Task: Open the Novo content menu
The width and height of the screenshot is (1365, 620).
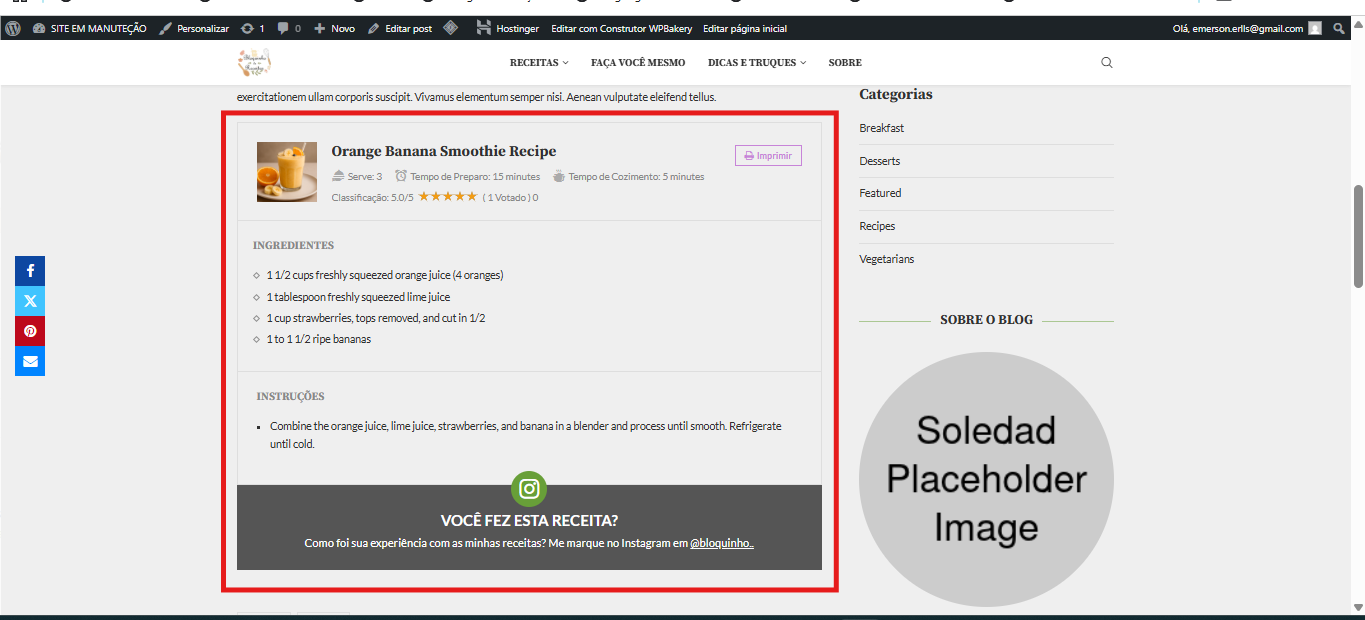Action: point(335,28)
